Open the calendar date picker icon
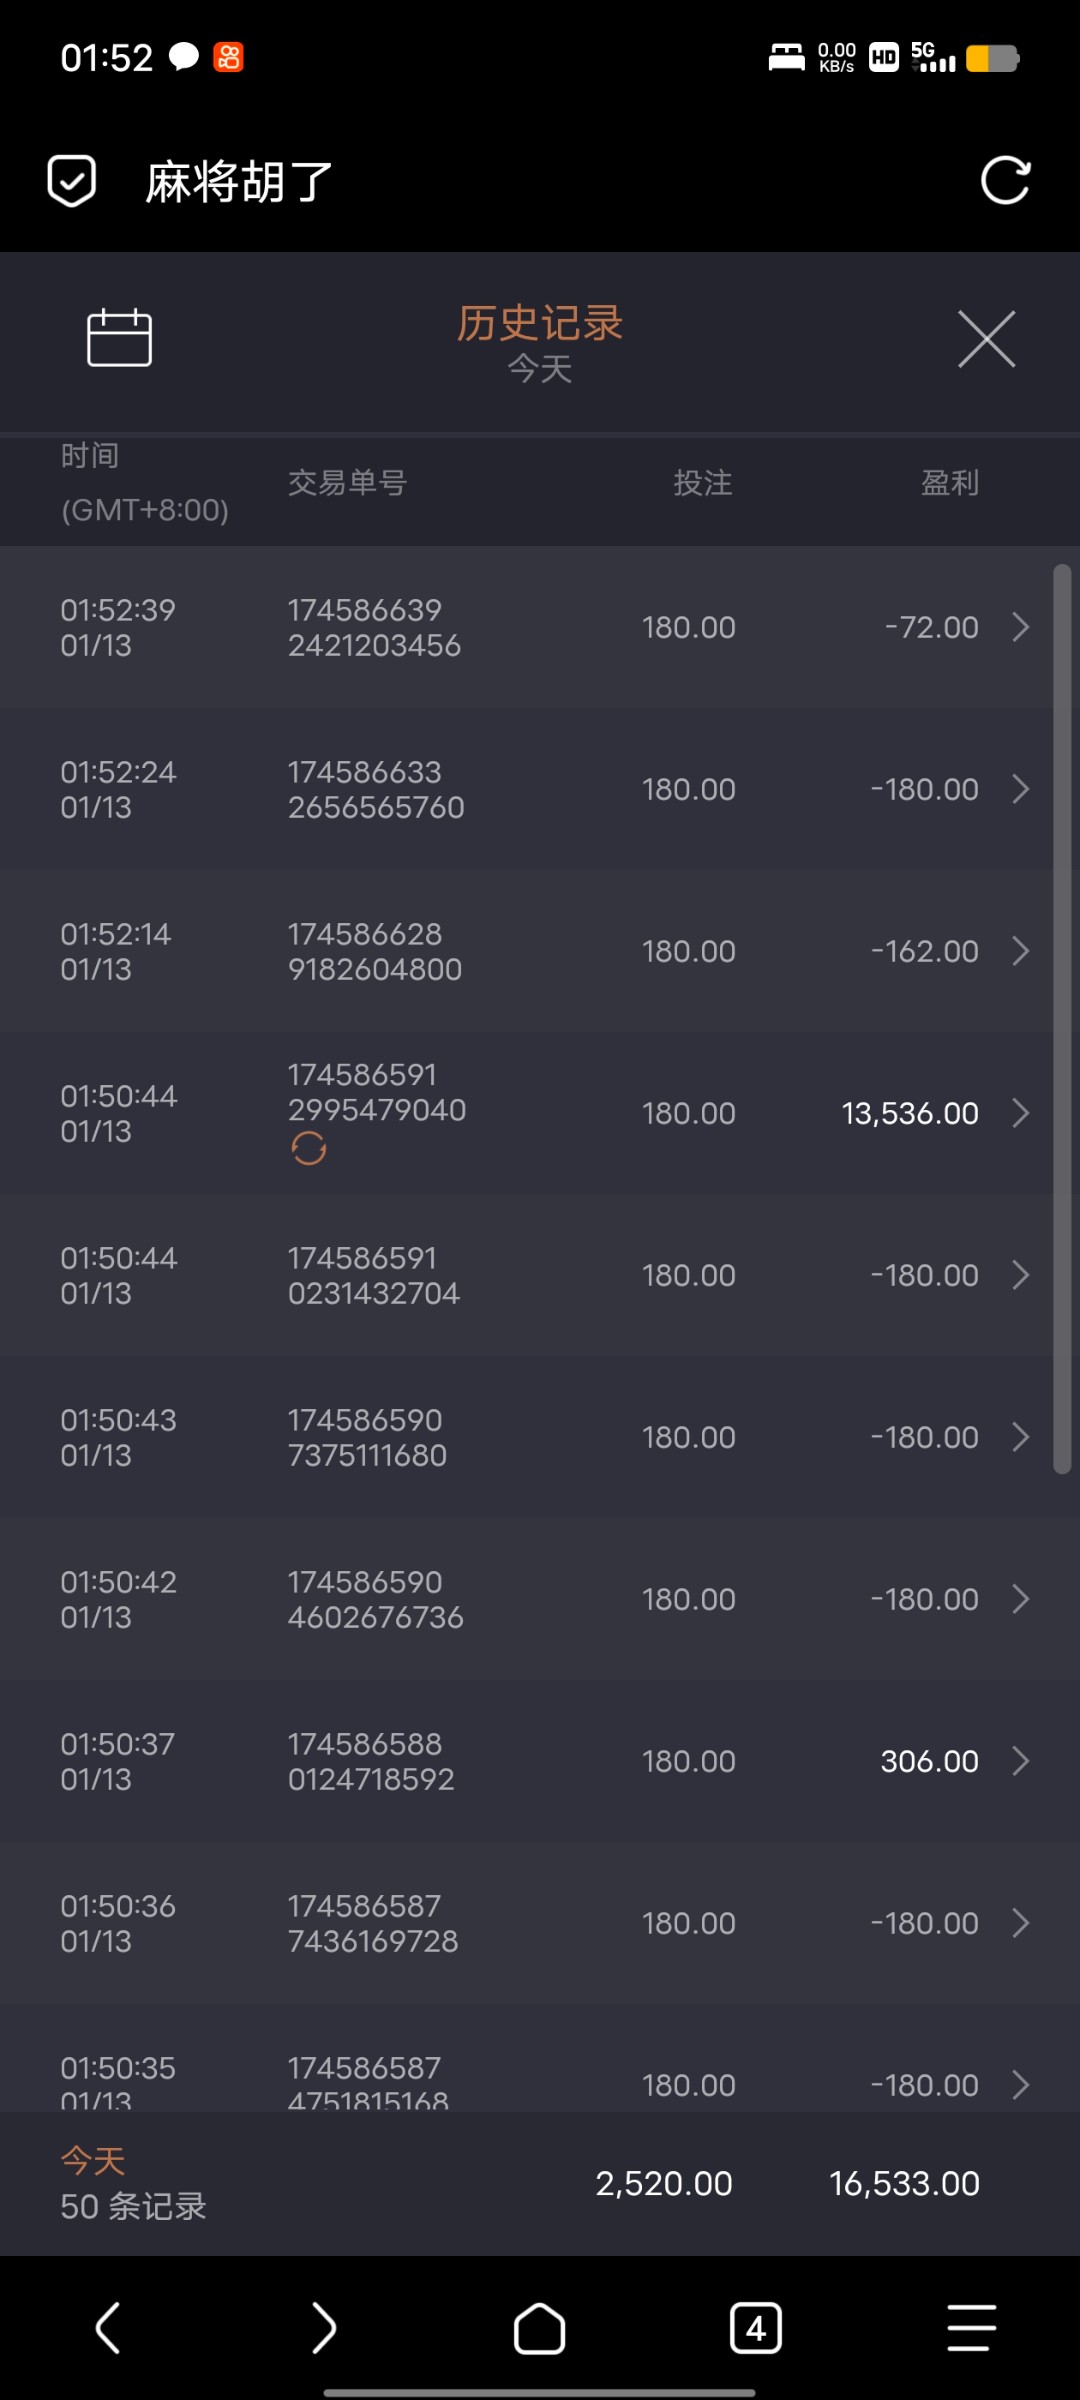1080x2400 pixels. pos(119,338)
